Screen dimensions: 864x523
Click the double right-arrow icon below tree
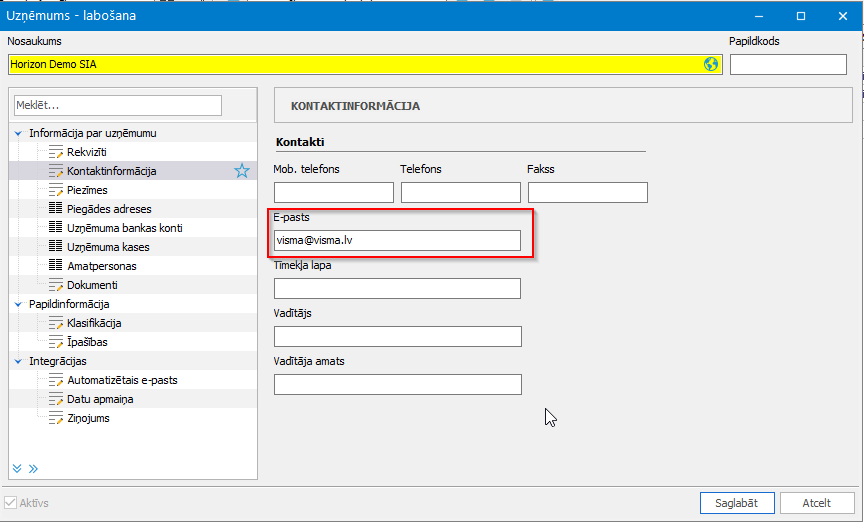pyautogui.click(x=34, y=469)
